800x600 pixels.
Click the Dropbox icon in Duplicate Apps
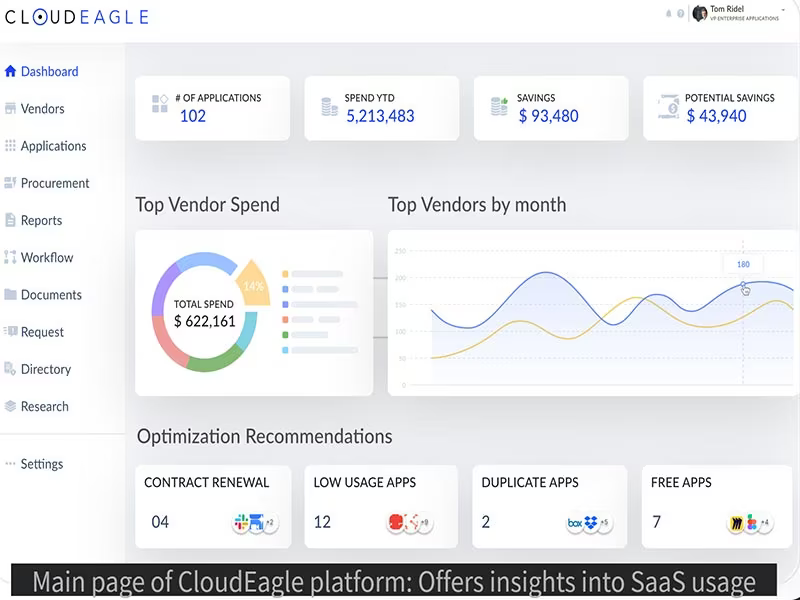point(590,523)
